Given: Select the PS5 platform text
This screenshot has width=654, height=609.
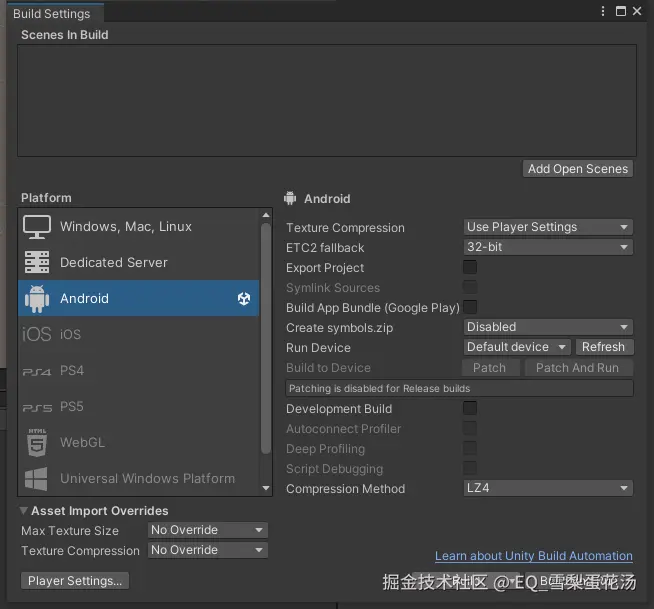Looking at the screenshot, I should pyautogui.click(x=72, y=406).
